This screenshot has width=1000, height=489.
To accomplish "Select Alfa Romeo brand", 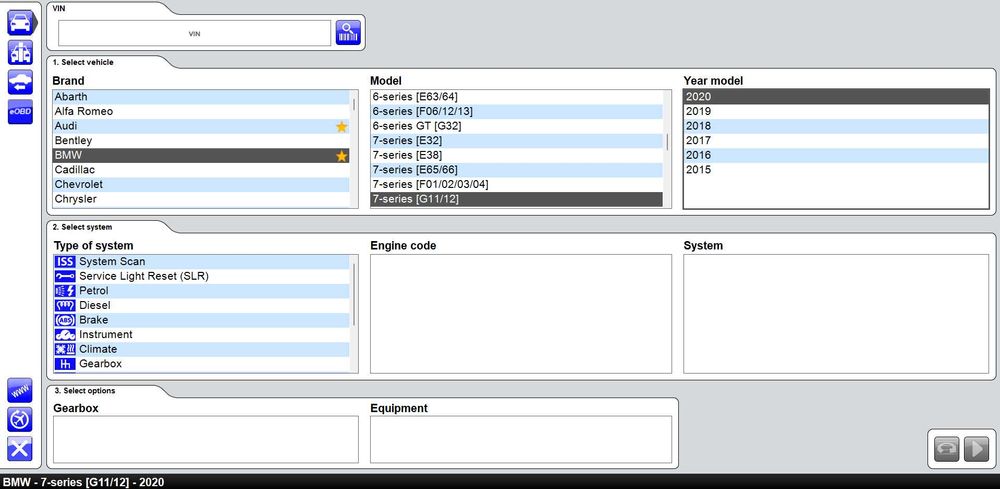I will [201, 112].
